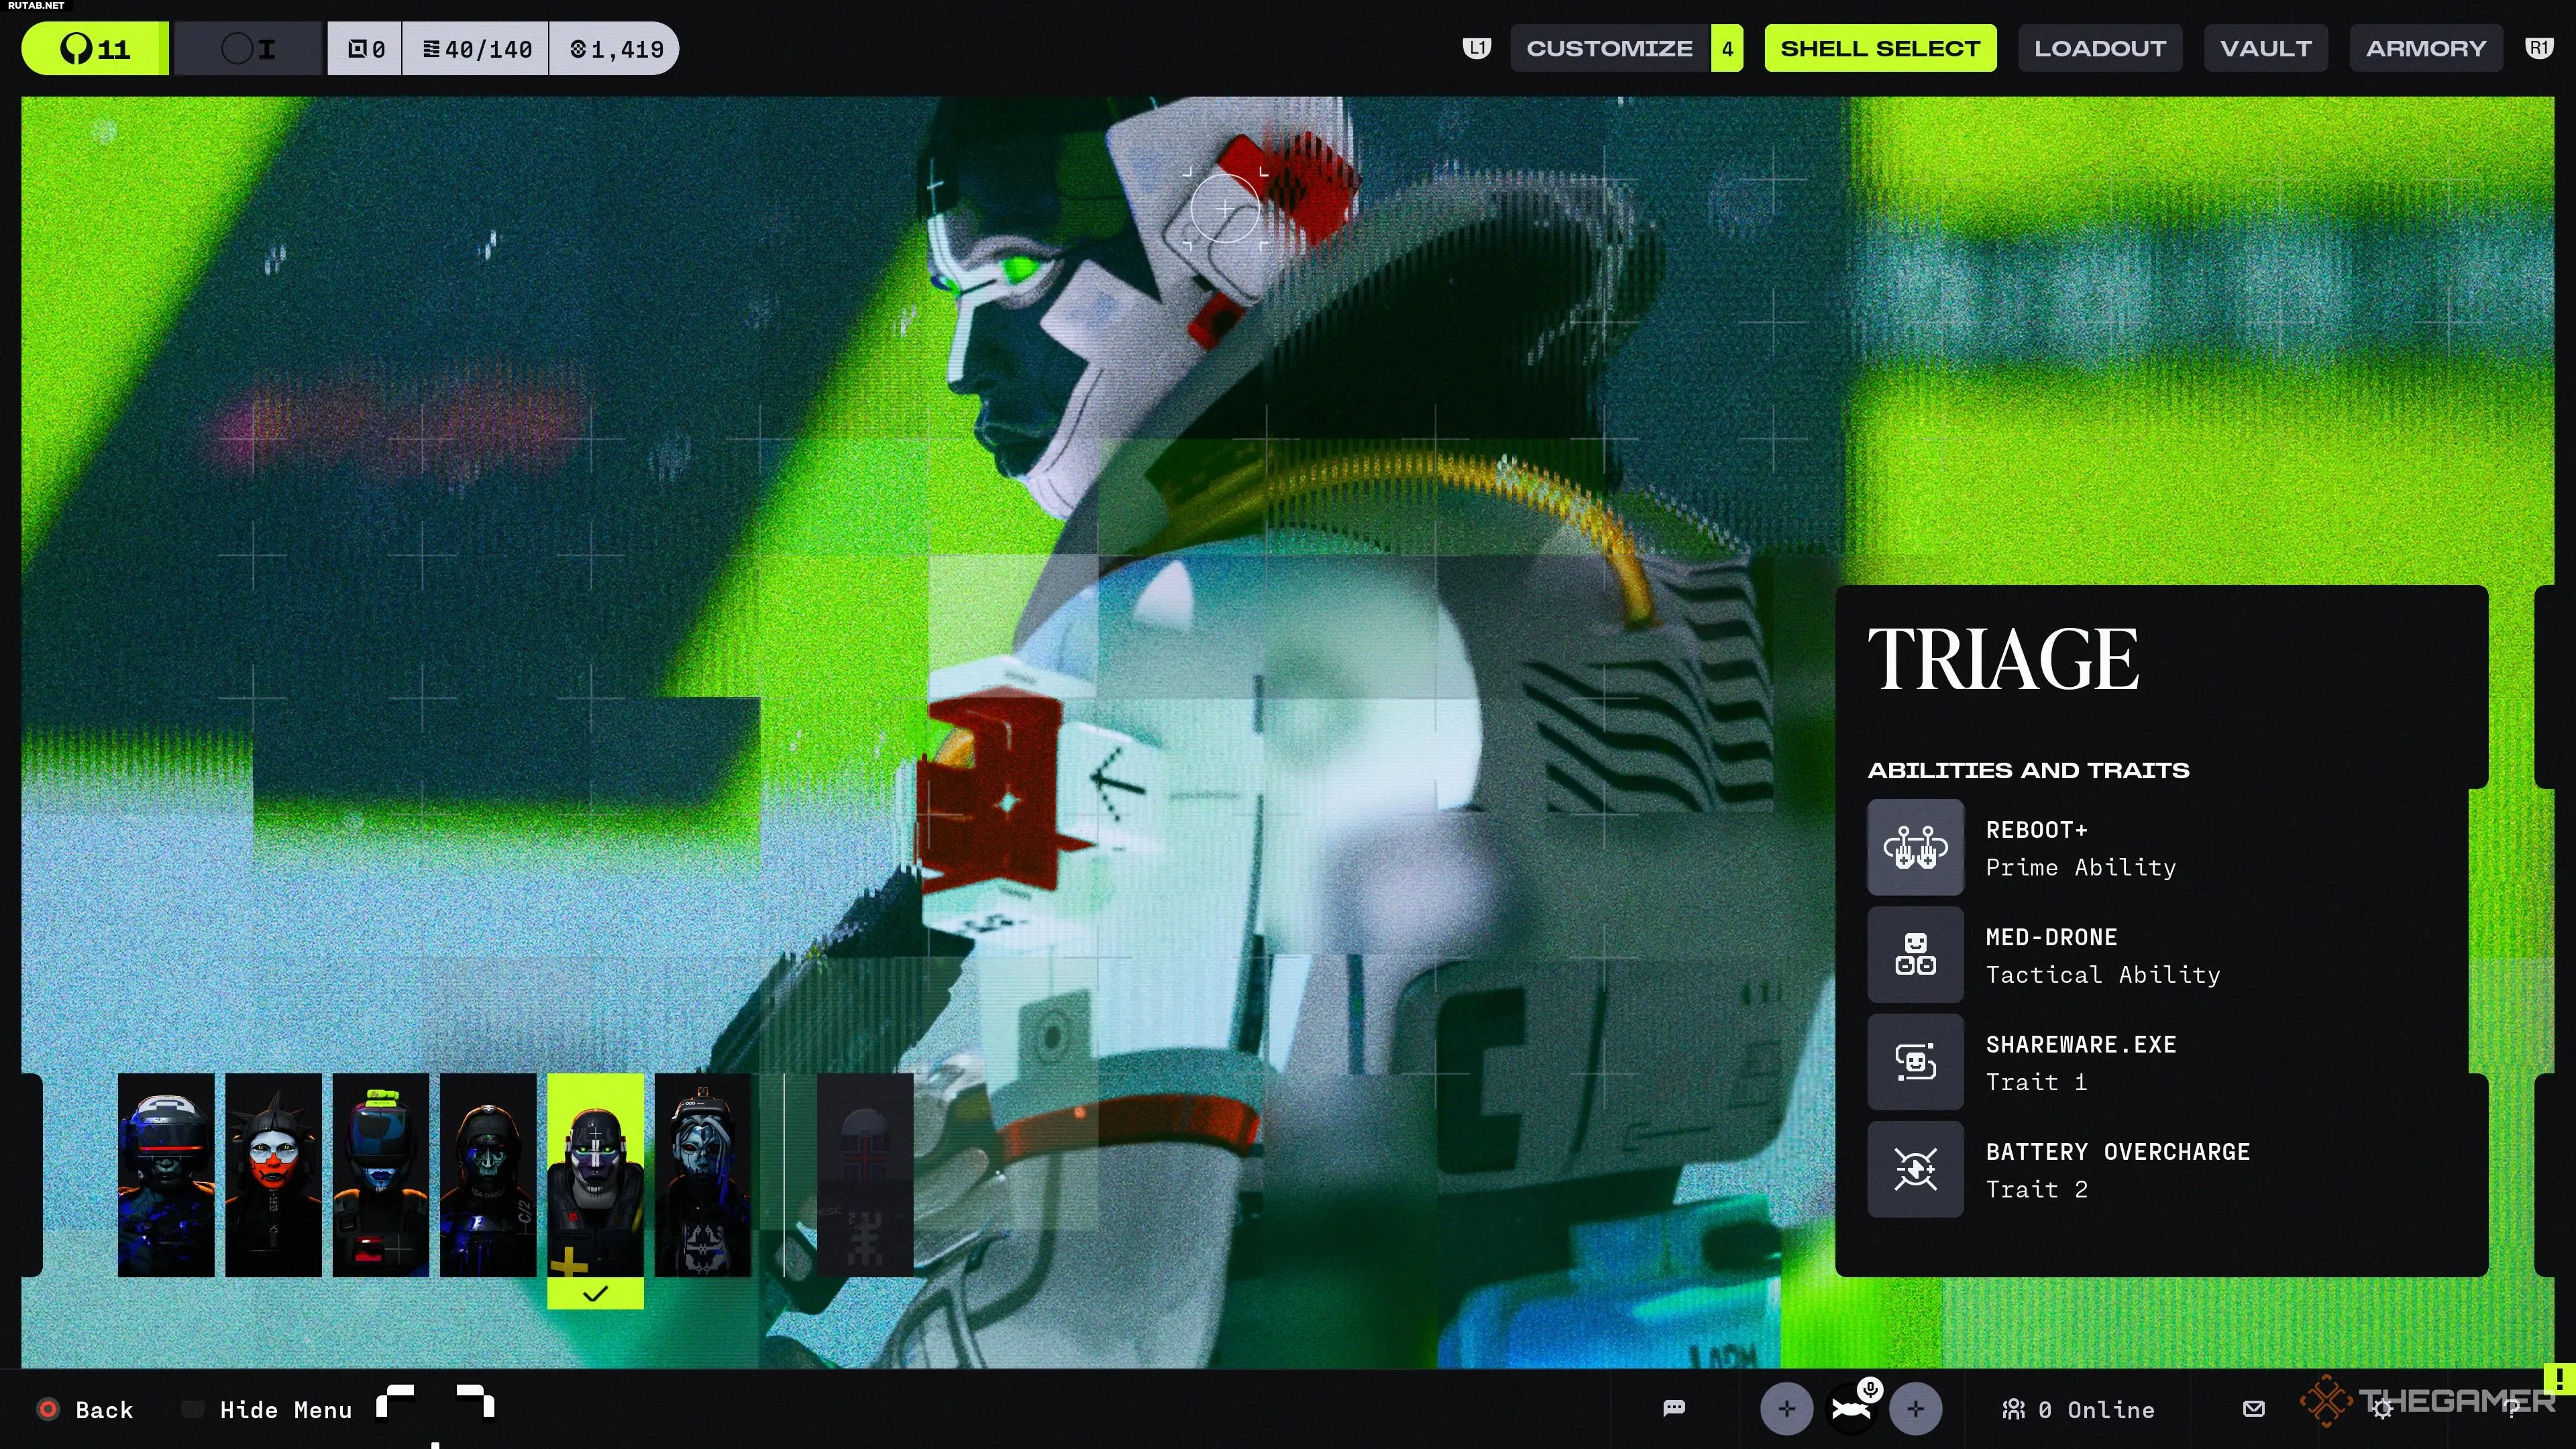Click the REBOOT+ Prime Ability icon
Screen dimensions: 2576x1449
(x=1915, y=847)
